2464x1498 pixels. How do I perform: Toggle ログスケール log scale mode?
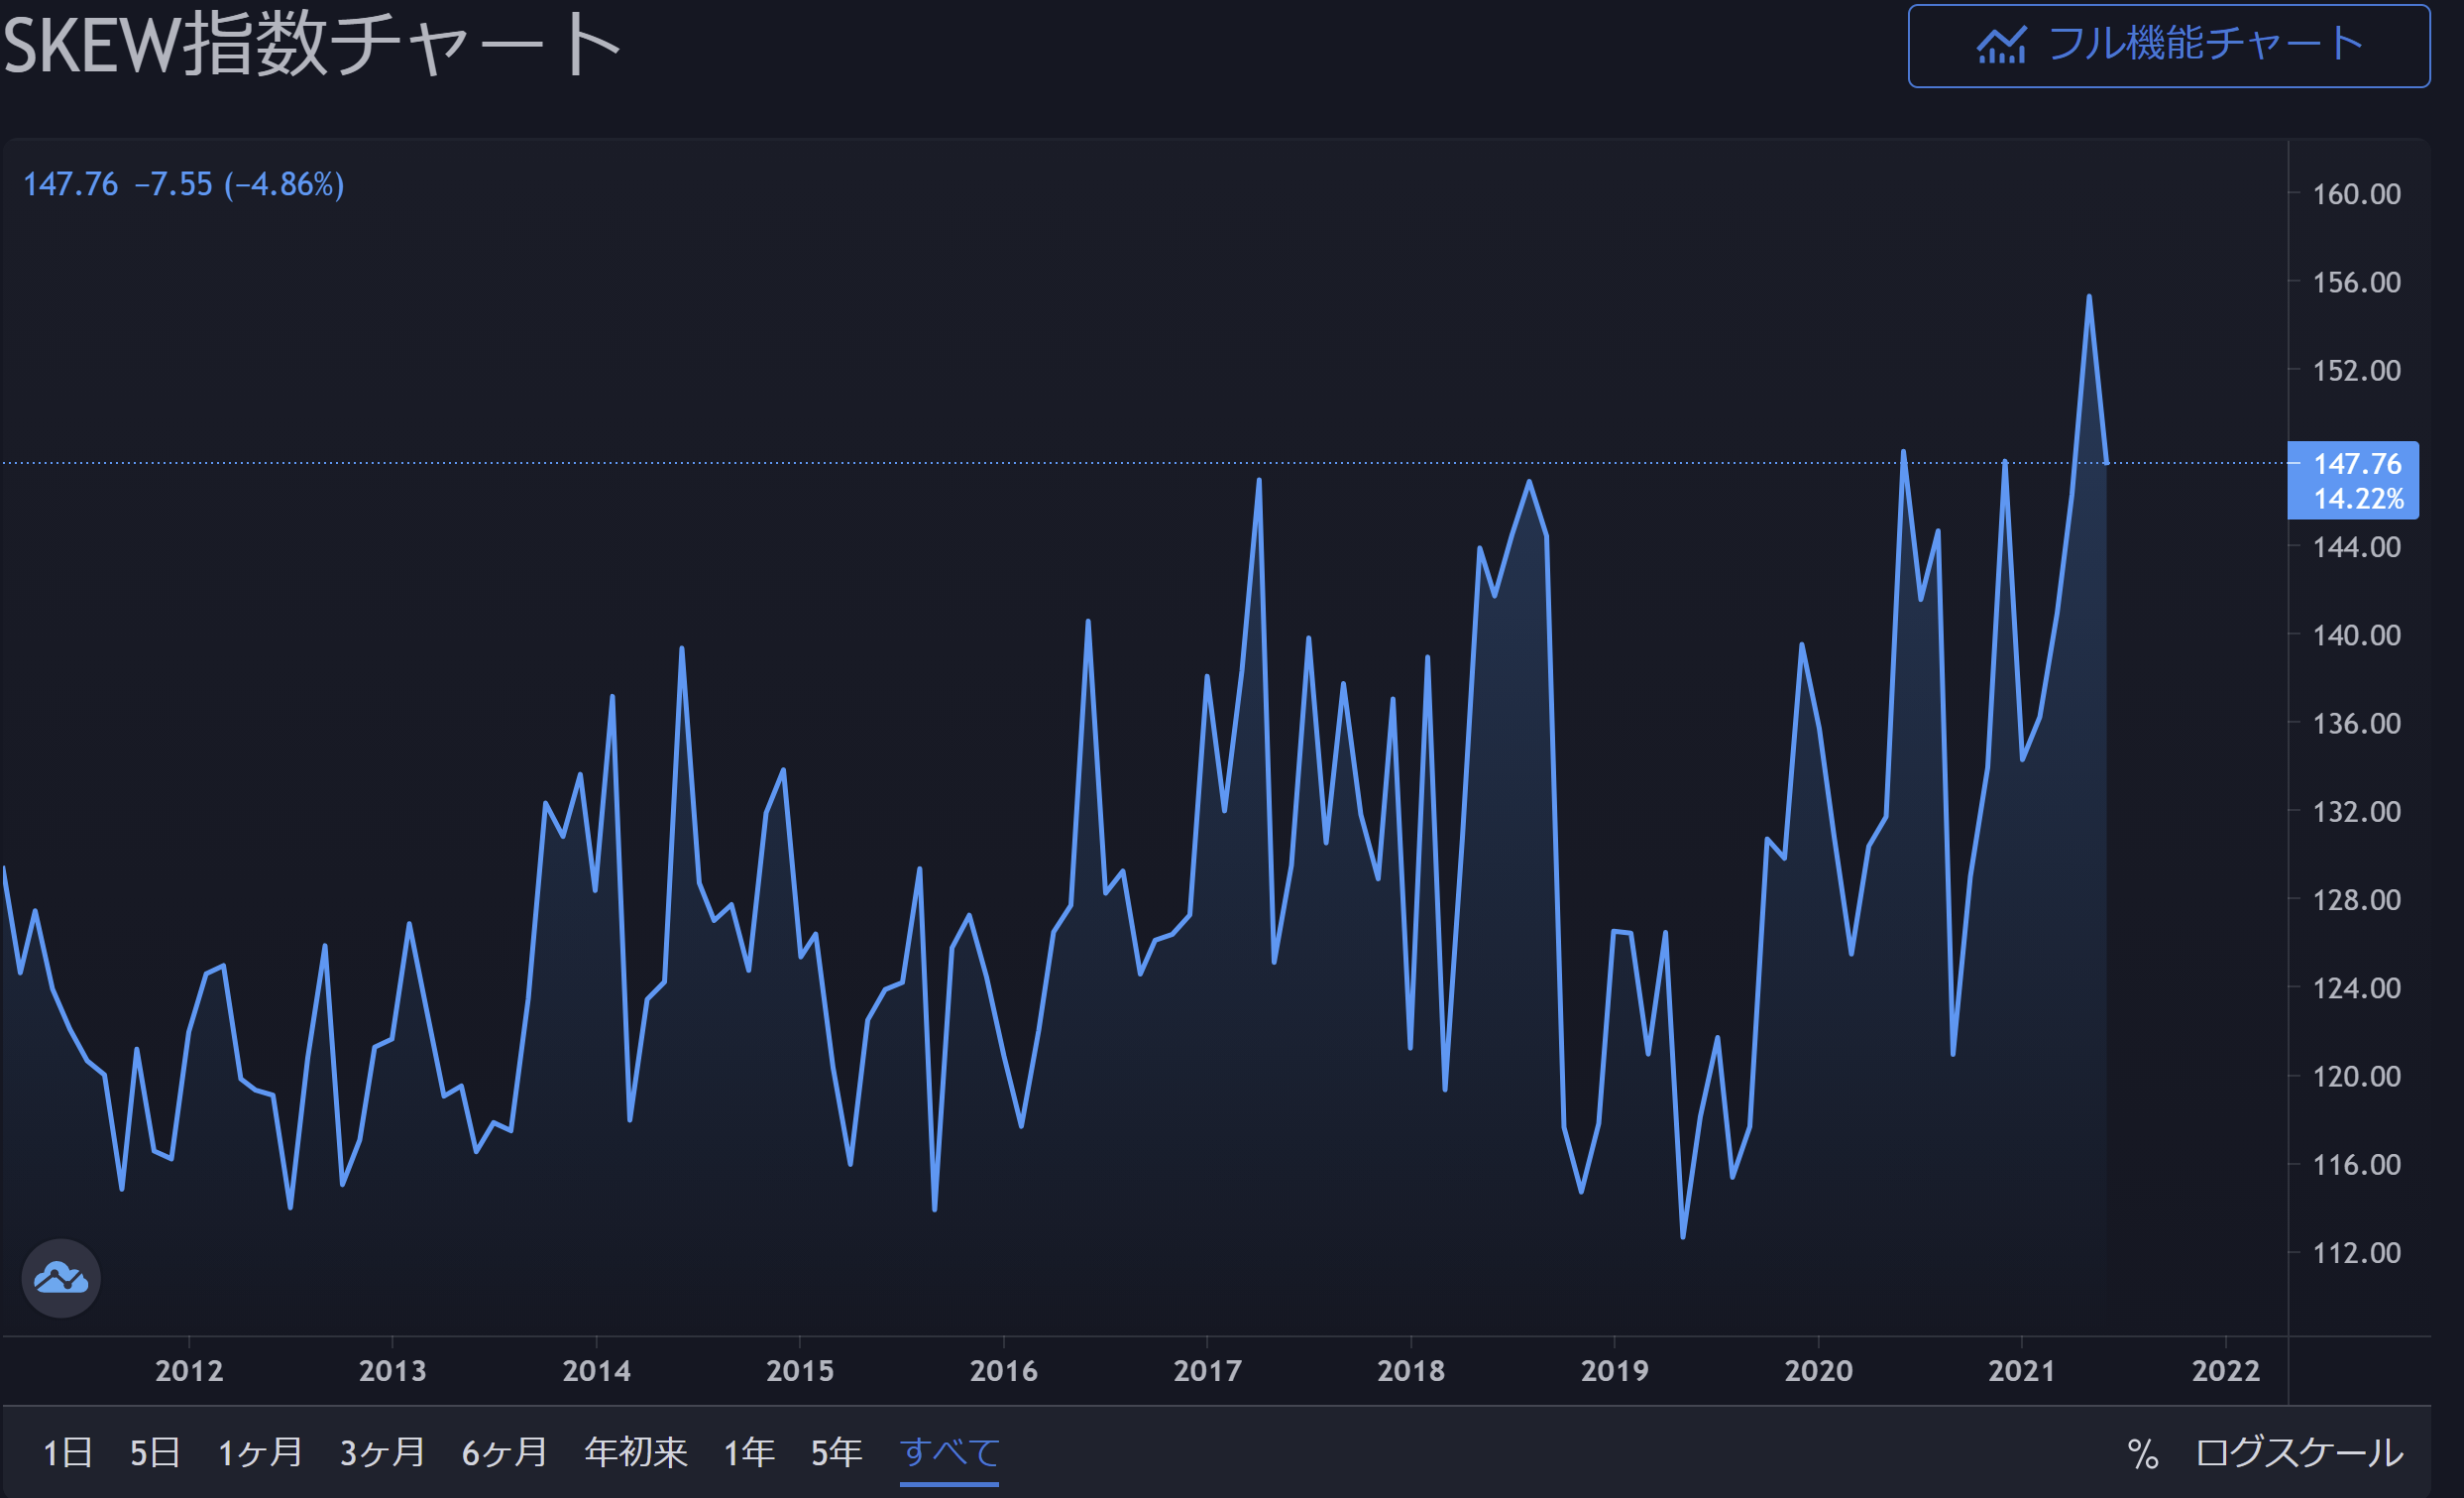click(2298, 1452)
